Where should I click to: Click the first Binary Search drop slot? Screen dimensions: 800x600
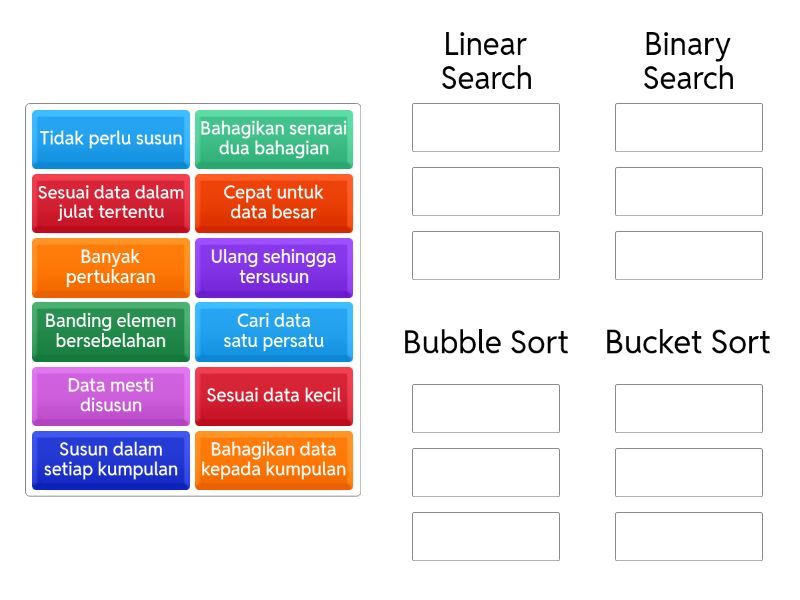point(689,128)
